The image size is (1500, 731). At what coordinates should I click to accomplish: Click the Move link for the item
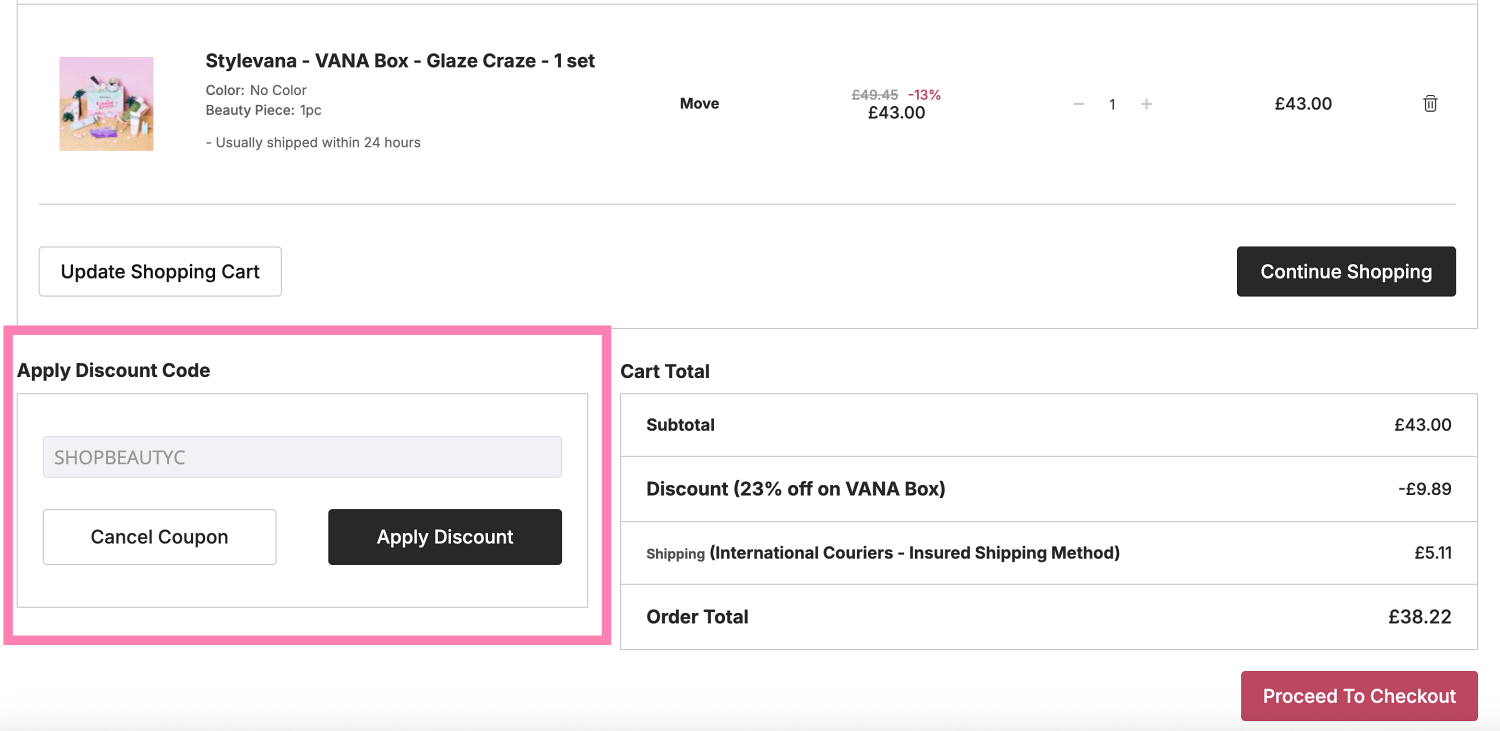click(x=699, y=103)
